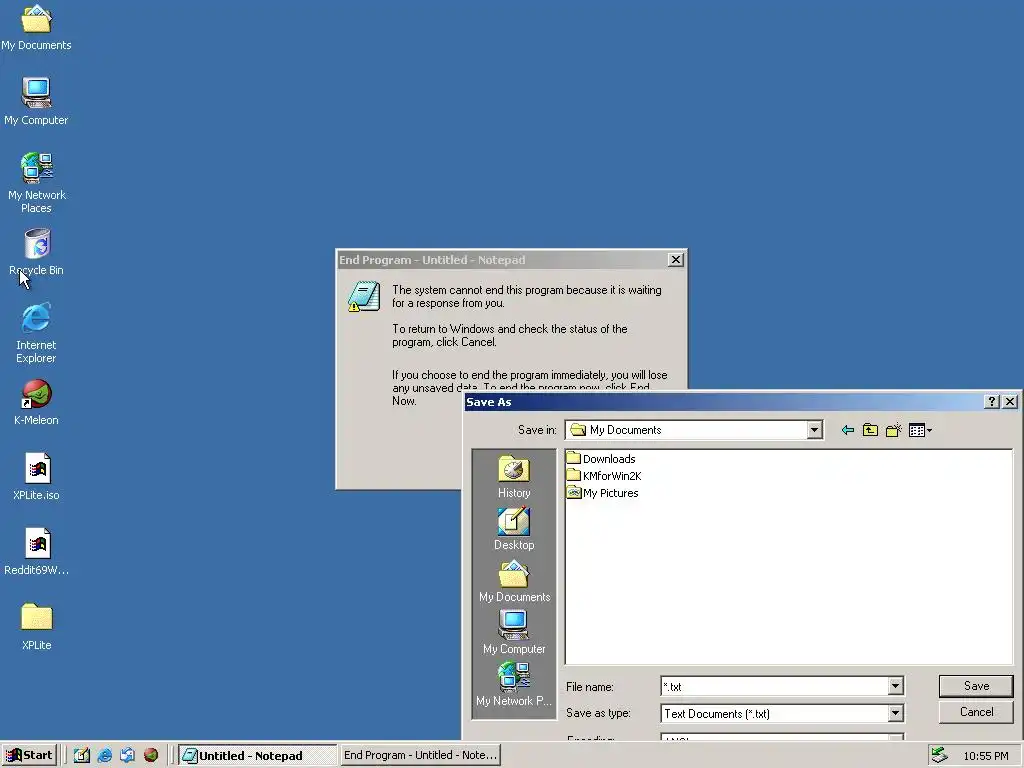1024x768 pixels.
Task: Switch to End Program taskbar button
Action: tap(420, 756)
